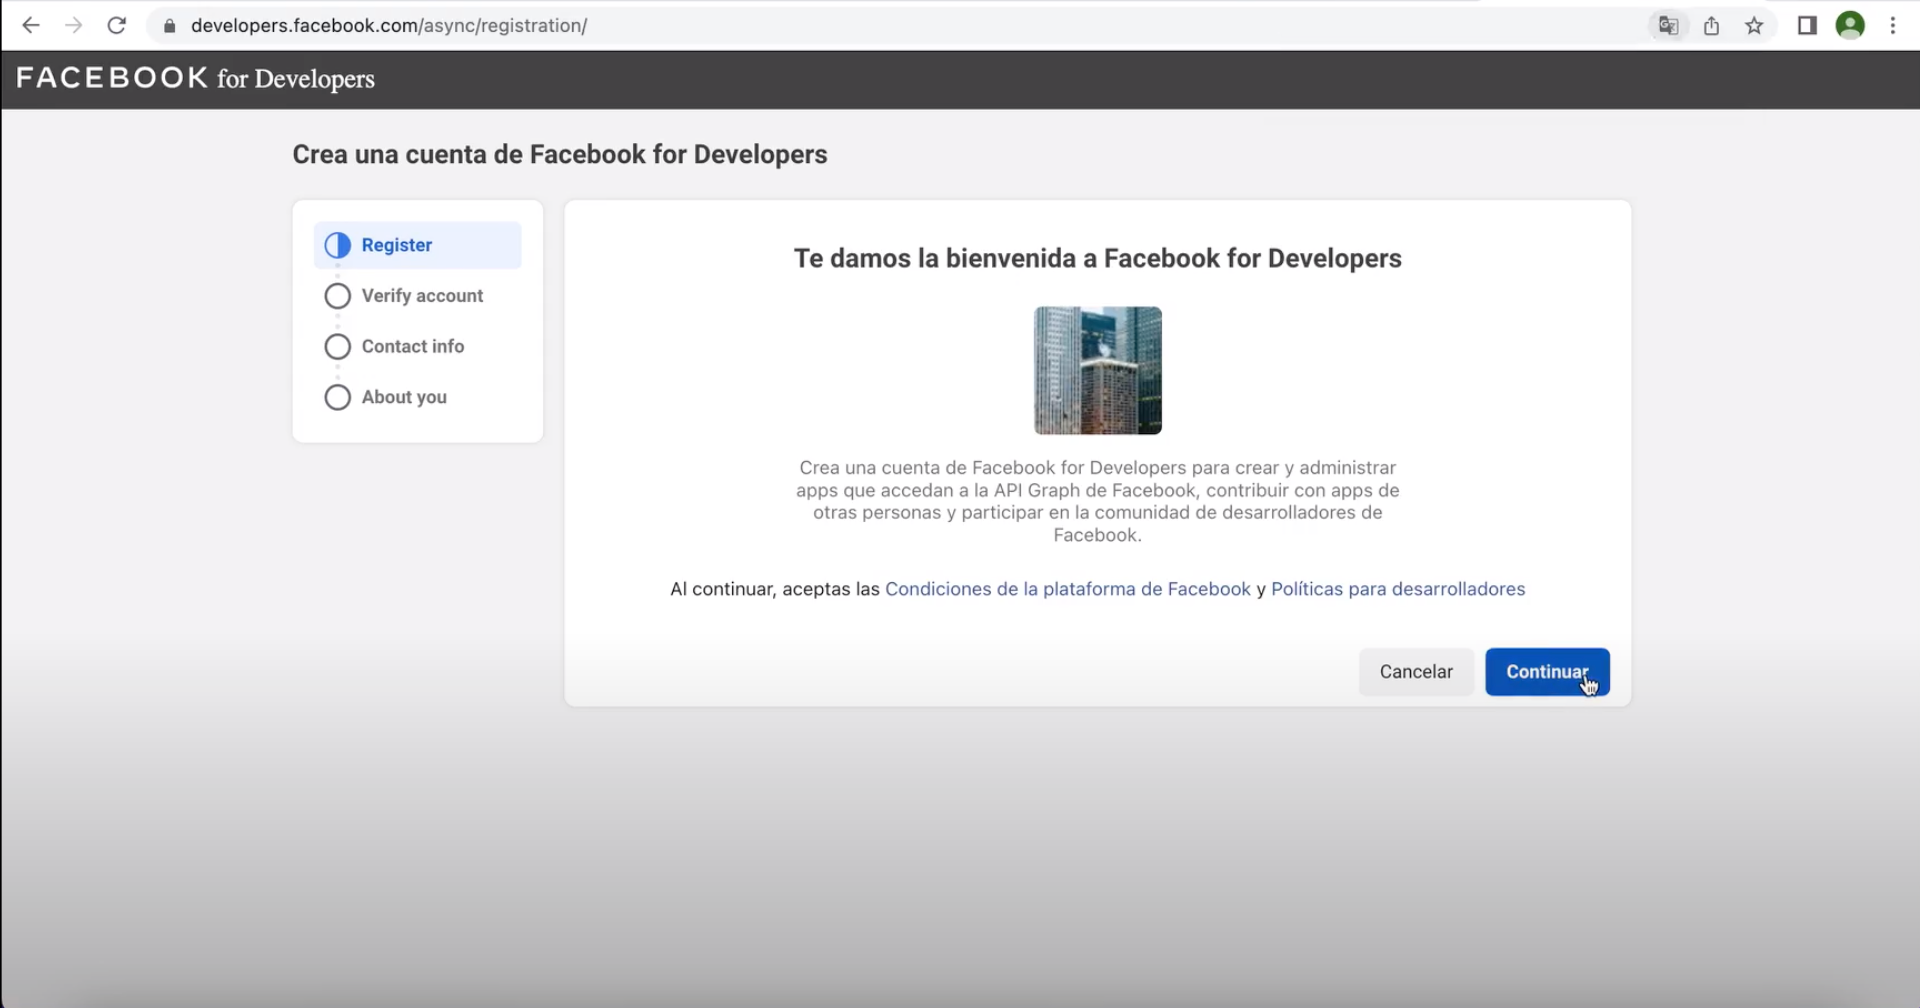Click the share page icon
The width and height of the screenshot is (1920, 1008).
click(1711, 26)
